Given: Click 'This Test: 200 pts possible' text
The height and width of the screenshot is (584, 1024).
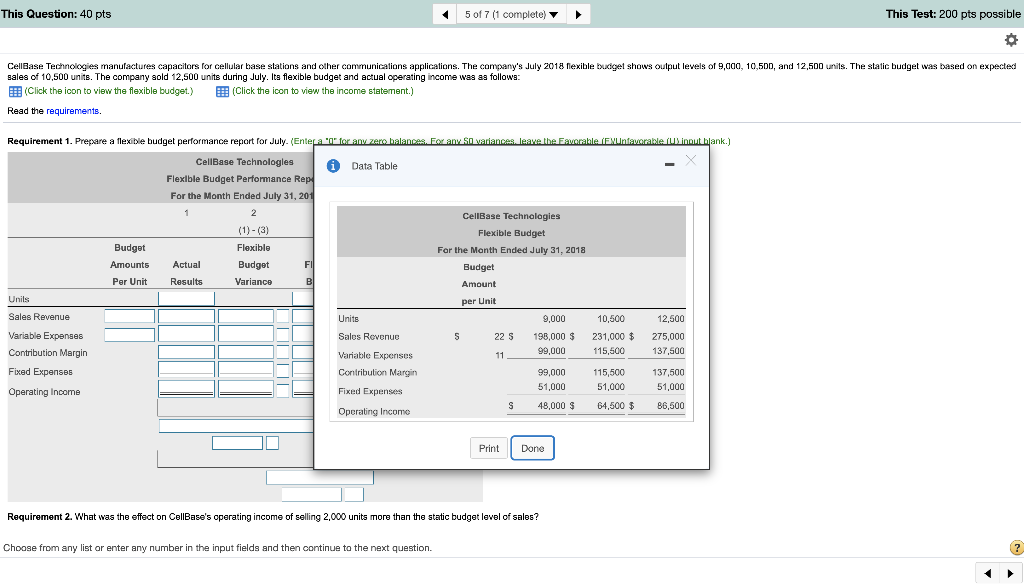Looking at the screenshot, I should 953,14.
